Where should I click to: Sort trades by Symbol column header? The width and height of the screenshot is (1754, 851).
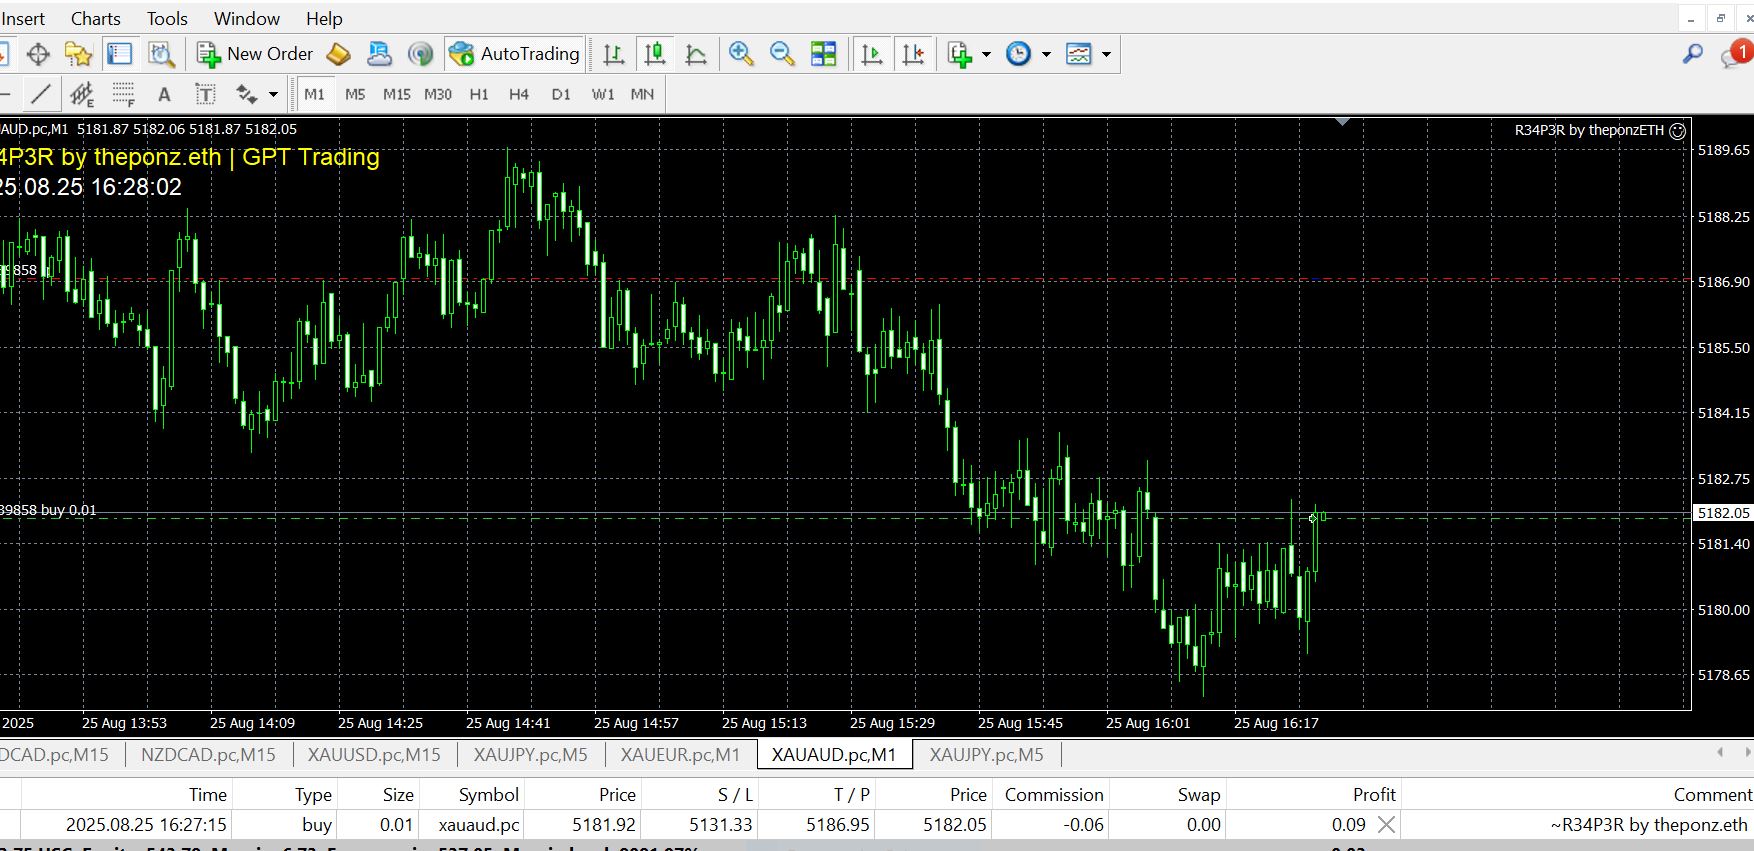(472, 794)
